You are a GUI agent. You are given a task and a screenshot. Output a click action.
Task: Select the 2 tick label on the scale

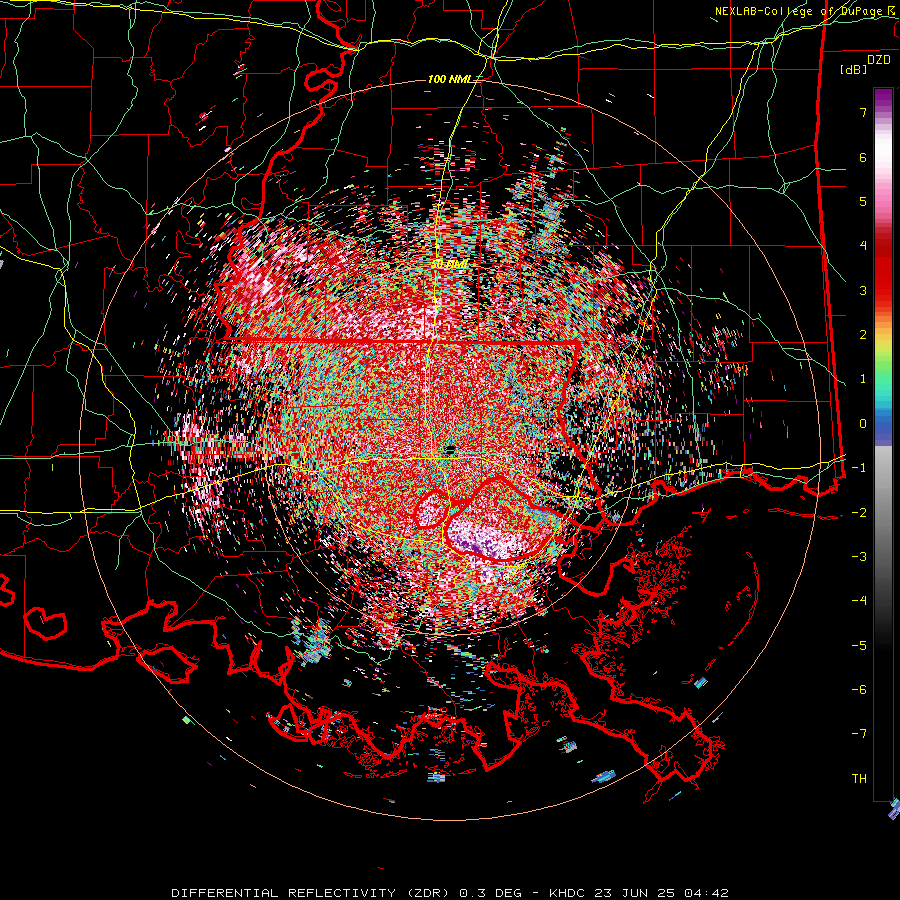[x=863, y=335]
